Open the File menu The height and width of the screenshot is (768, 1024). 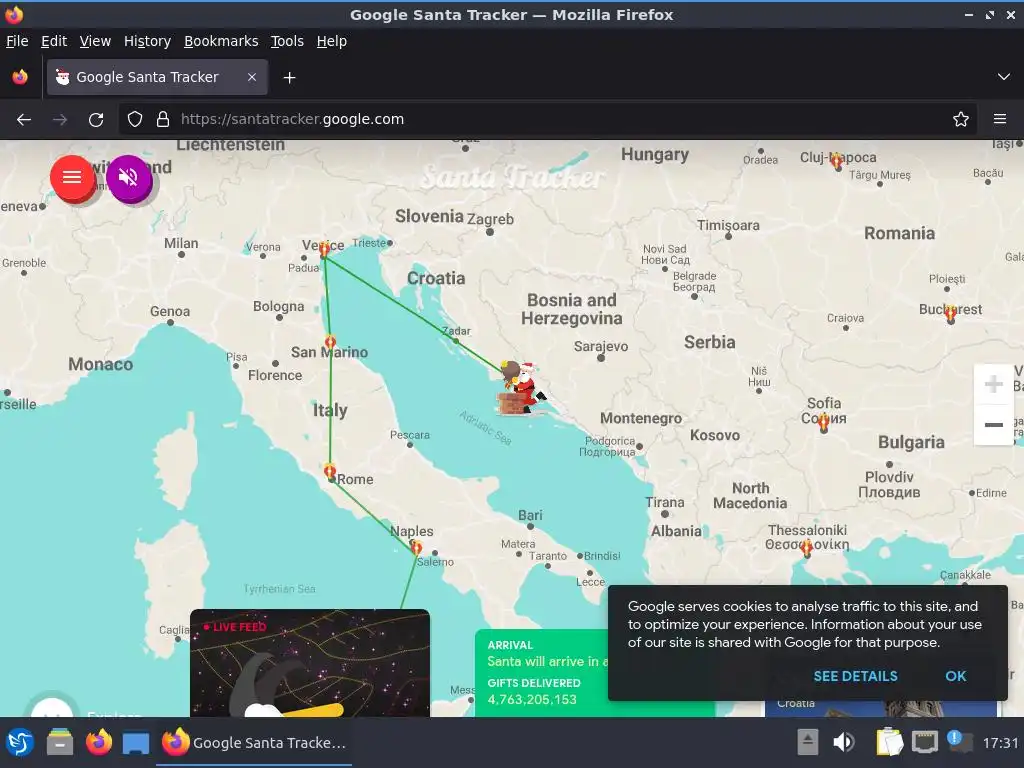[x=17, y=41]
